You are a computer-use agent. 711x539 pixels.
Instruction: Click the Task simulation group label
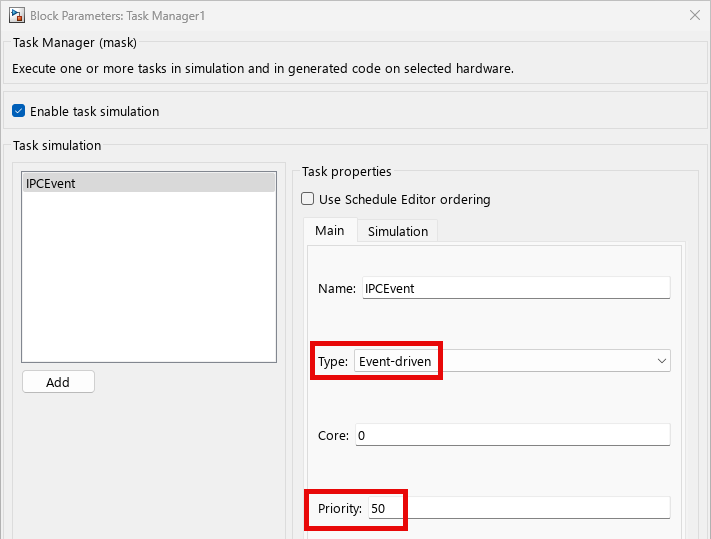tap(57, 146)
